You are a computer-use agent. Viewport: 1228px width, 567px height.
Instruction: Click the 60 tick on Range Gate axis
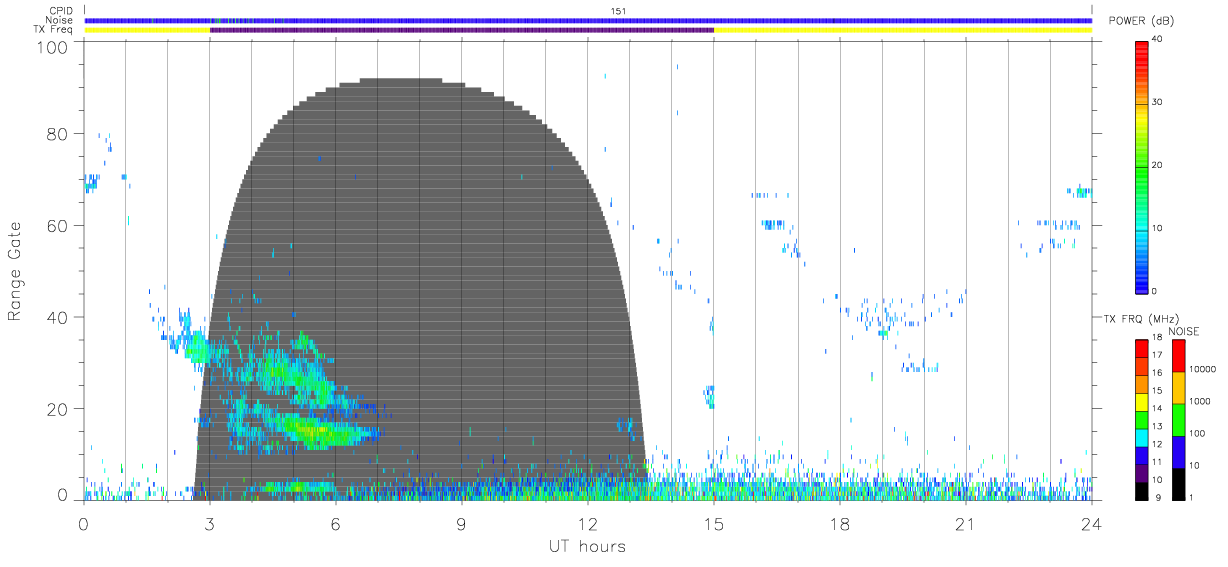58,225
